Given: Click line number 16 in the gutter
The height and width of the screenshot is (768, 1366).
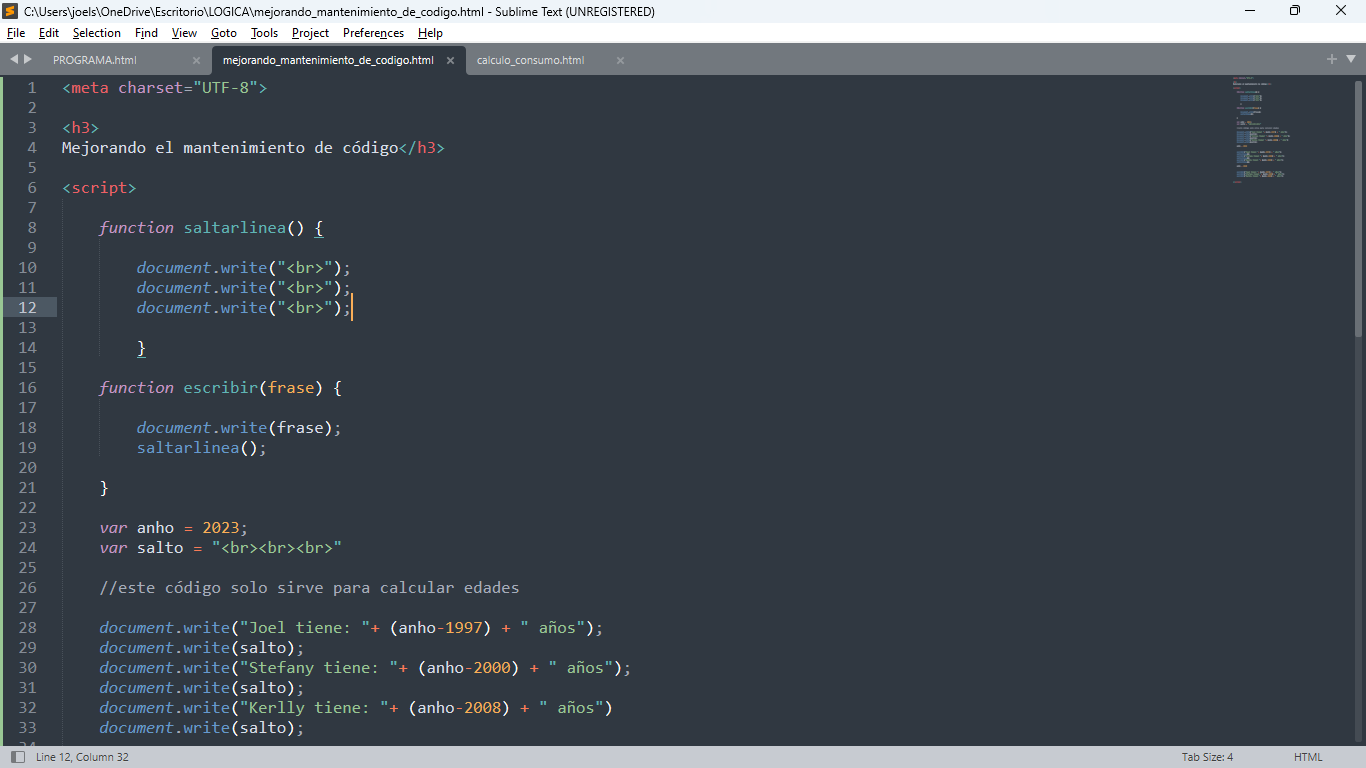Looking at the screenshot, I should point(27,388).
